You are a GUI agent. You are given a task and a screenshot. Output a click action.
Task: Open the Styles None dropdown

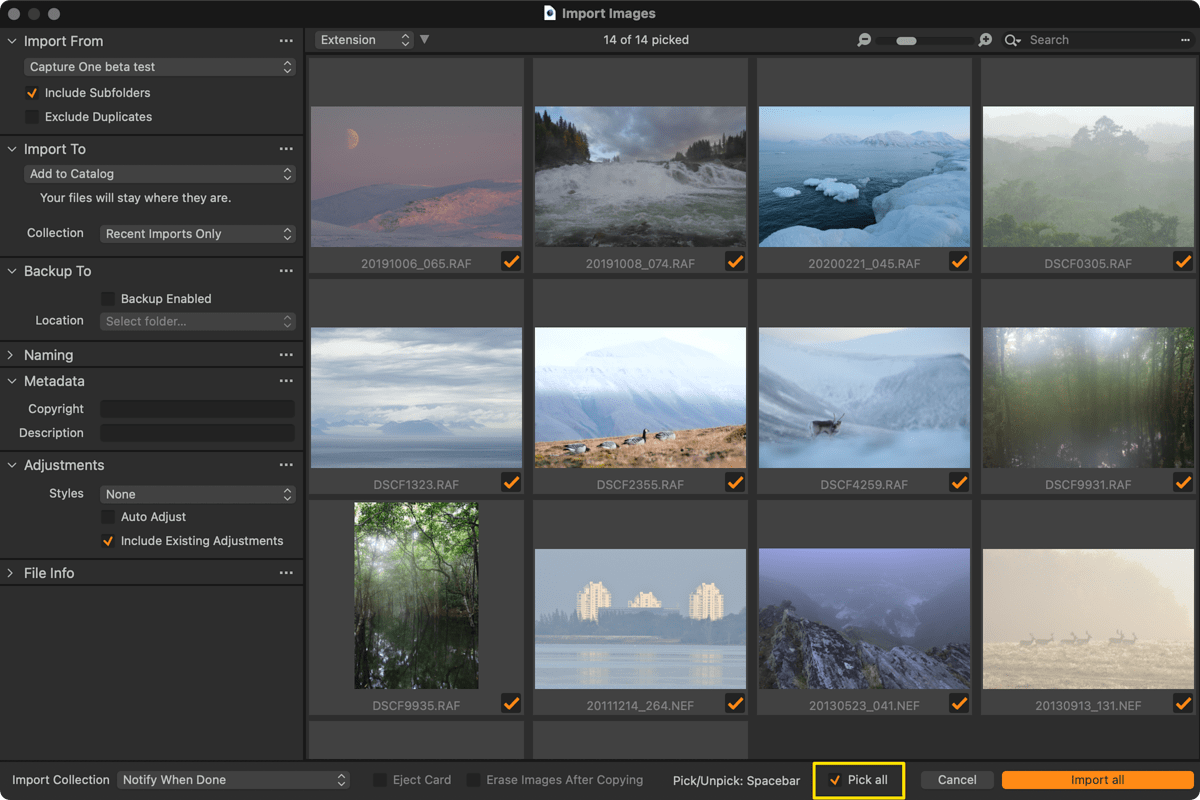(198, 494)
